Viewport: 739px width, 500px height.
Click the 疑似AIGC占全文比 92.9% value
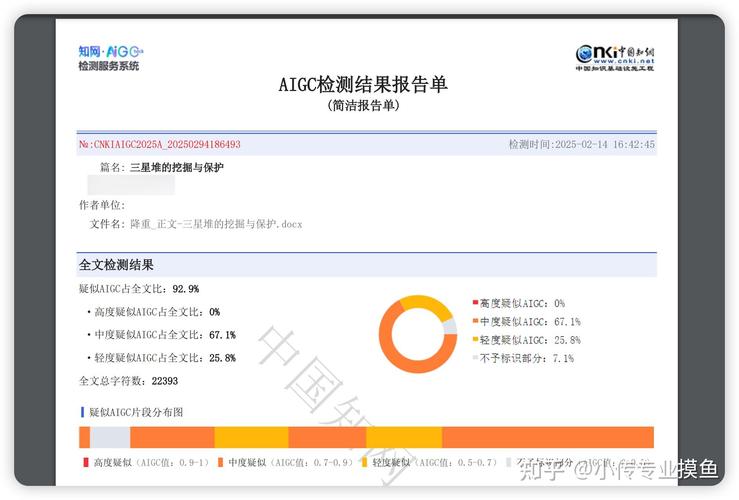pos(186,289)
